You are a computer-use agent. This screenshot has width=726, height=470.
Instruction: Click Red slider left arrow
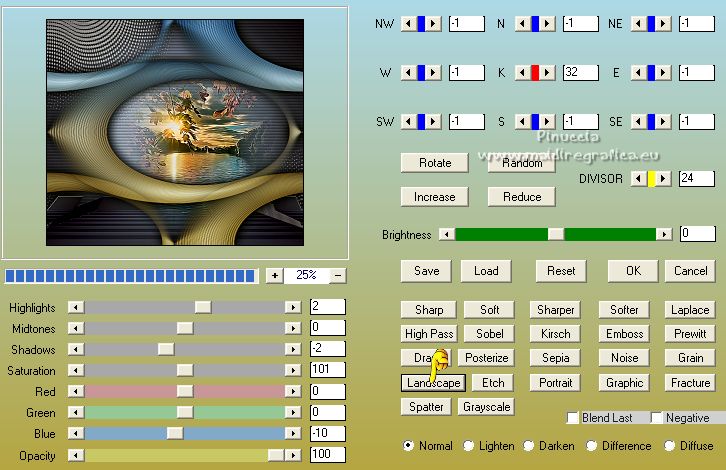[76, 391]
